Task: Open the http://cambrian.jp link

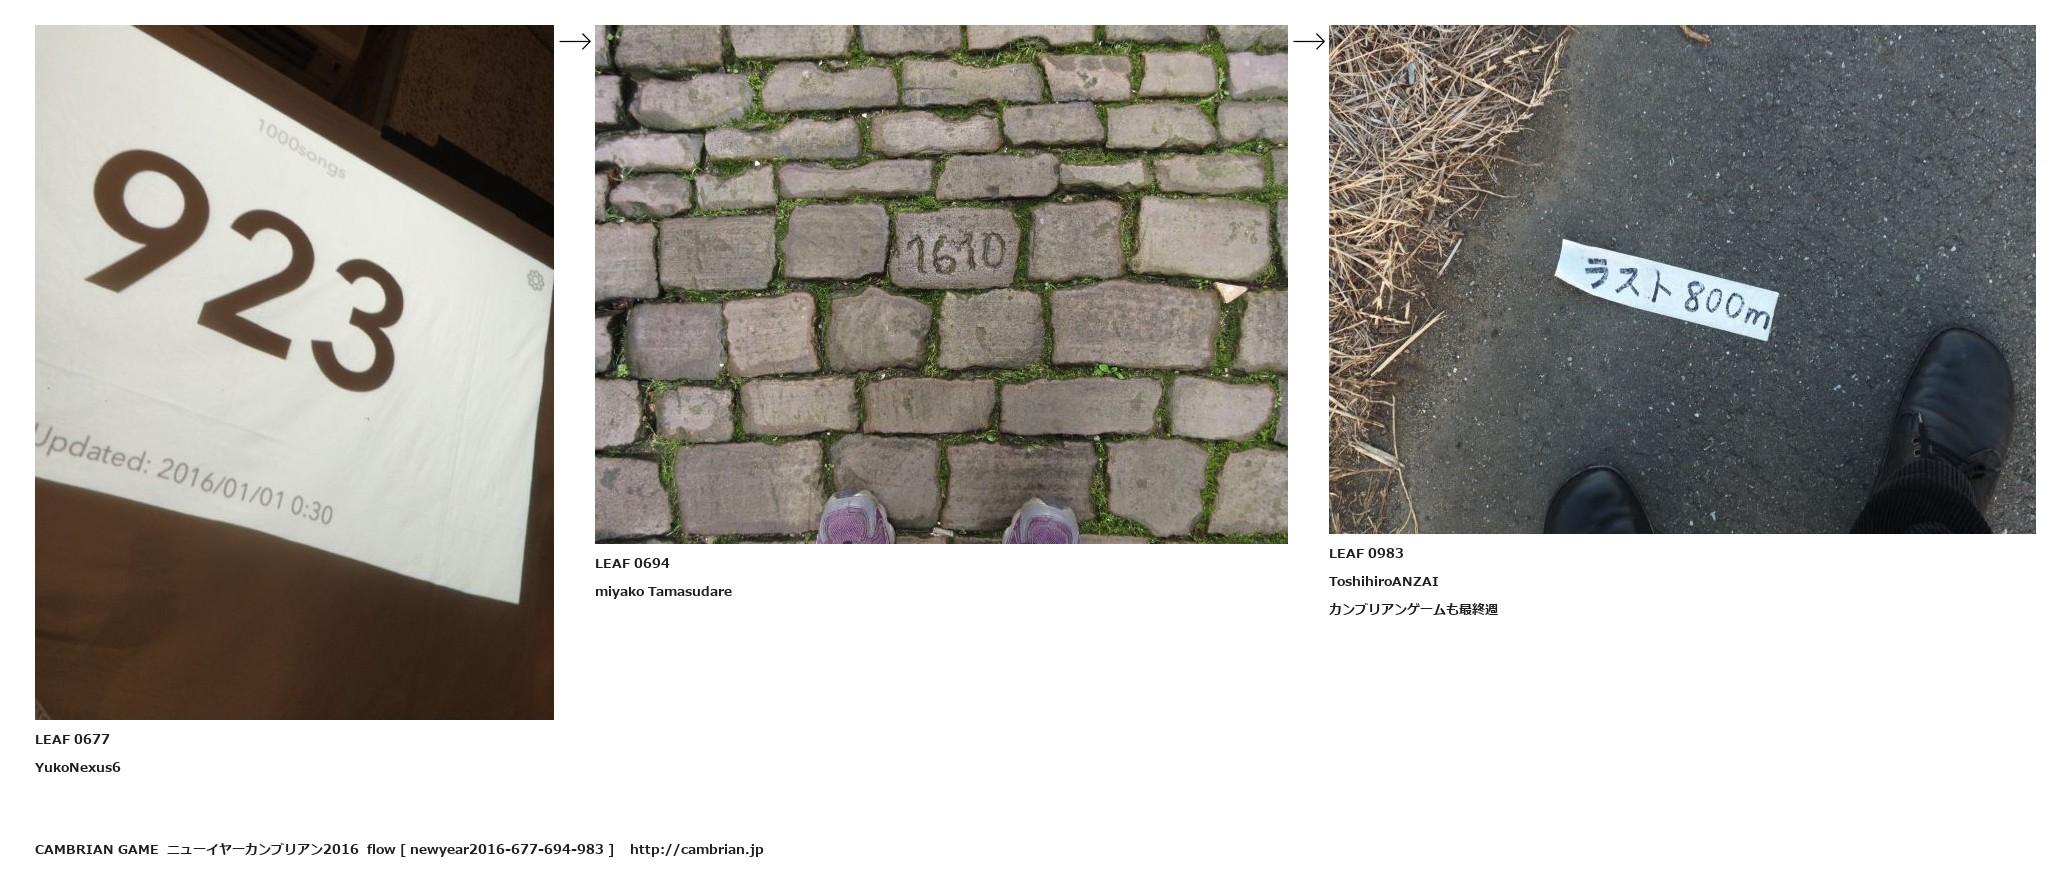Action: [x=696, y=849]
